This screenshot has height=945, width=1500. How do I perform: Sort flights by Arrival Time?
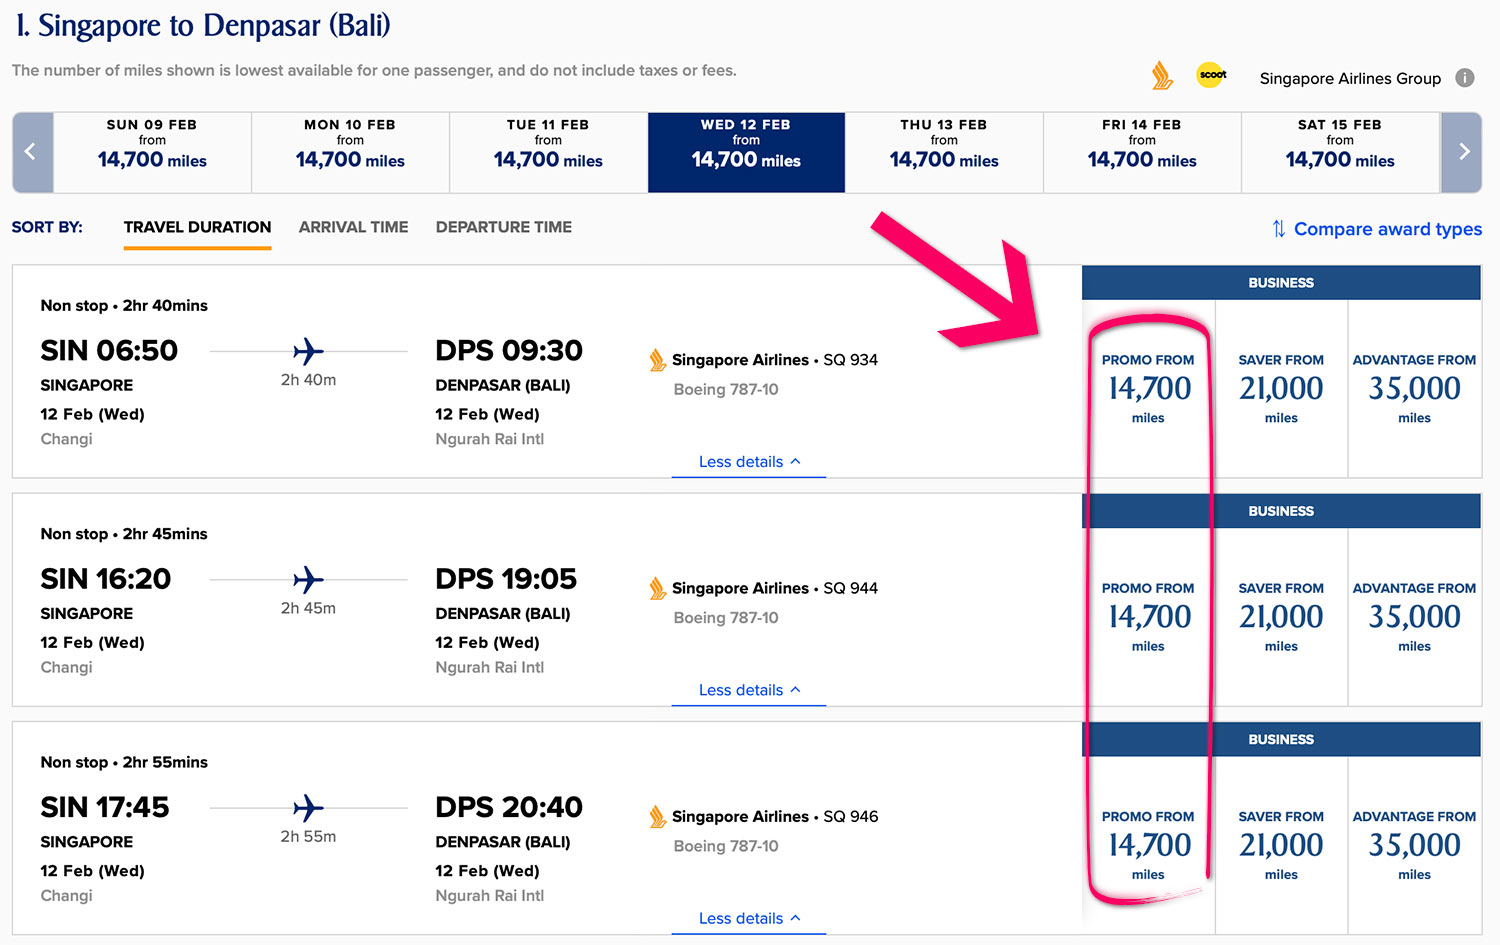pyautogui.click(x=353, y=227)
